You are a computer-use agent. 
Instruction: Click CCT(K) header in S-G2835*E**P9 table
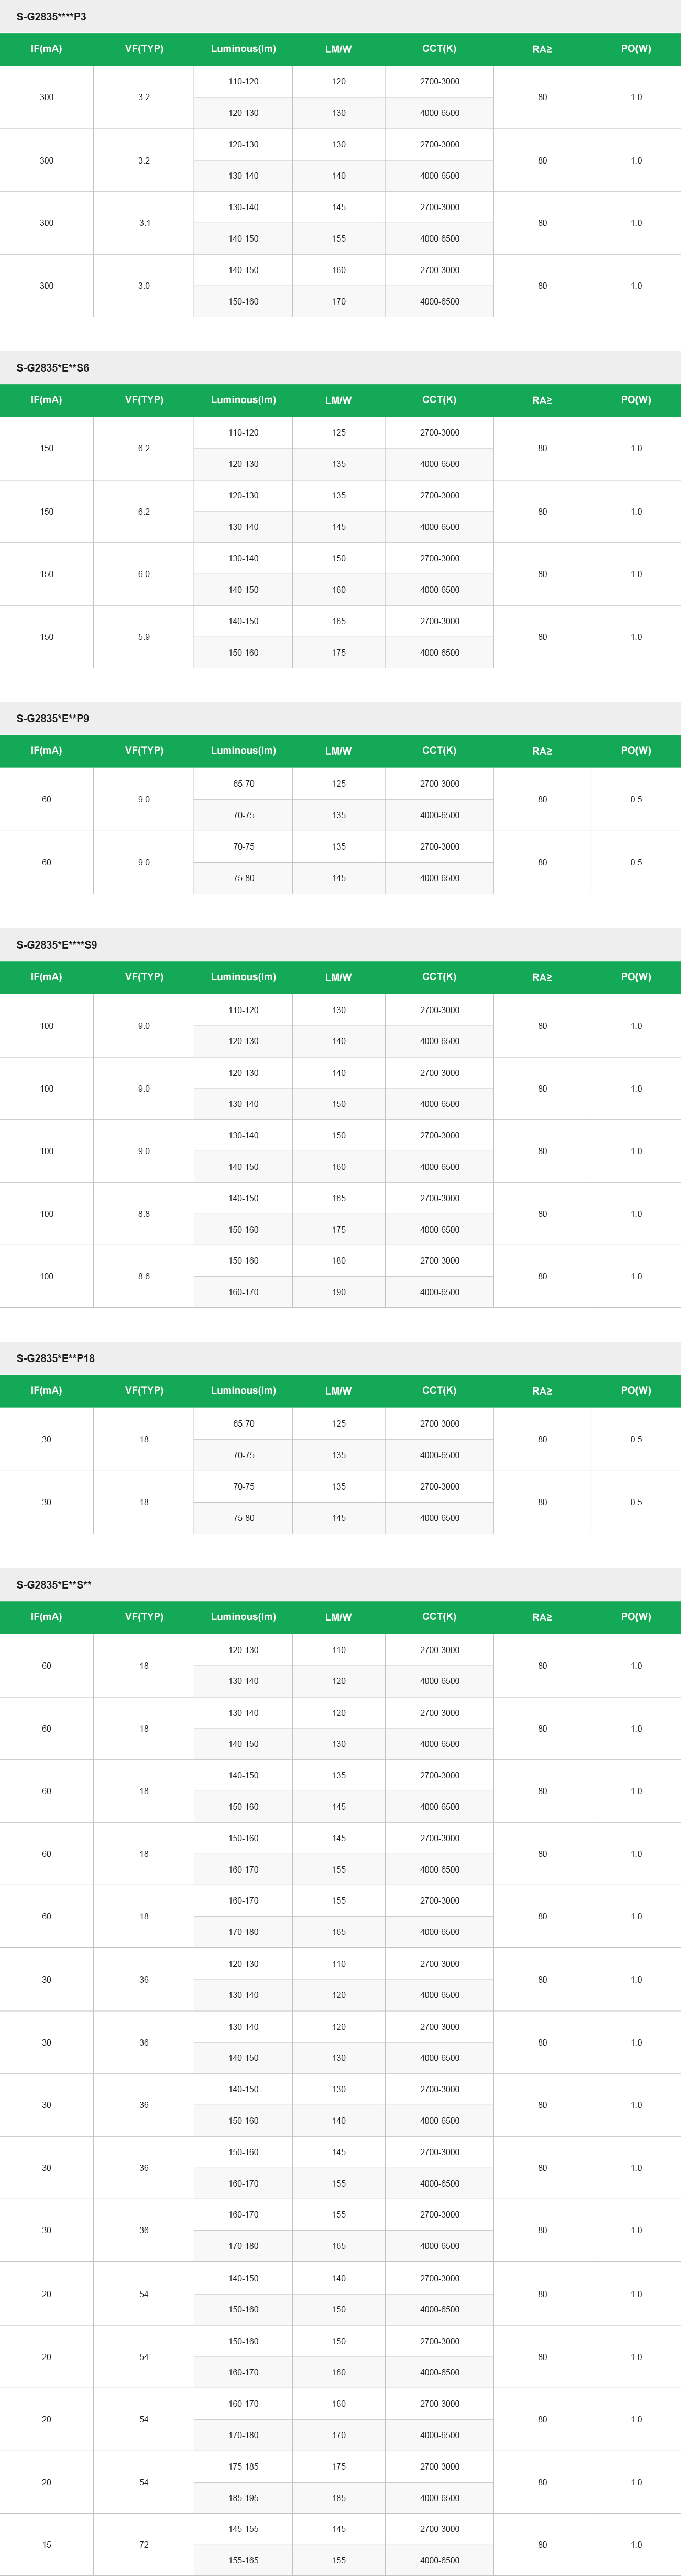tap(439, 751)
